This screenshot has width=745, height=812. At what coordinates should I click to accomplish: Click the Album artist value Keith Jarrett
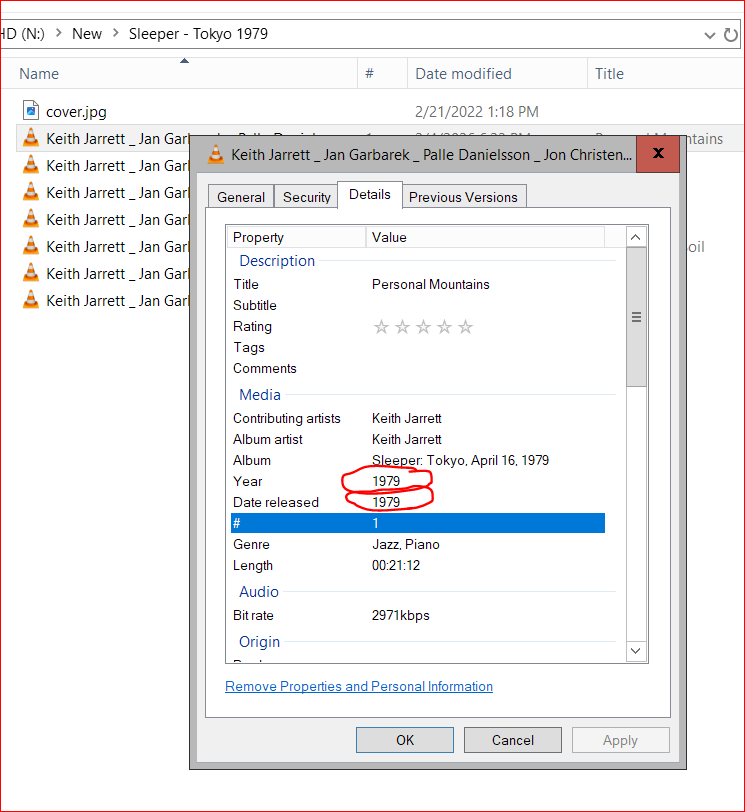406,440
